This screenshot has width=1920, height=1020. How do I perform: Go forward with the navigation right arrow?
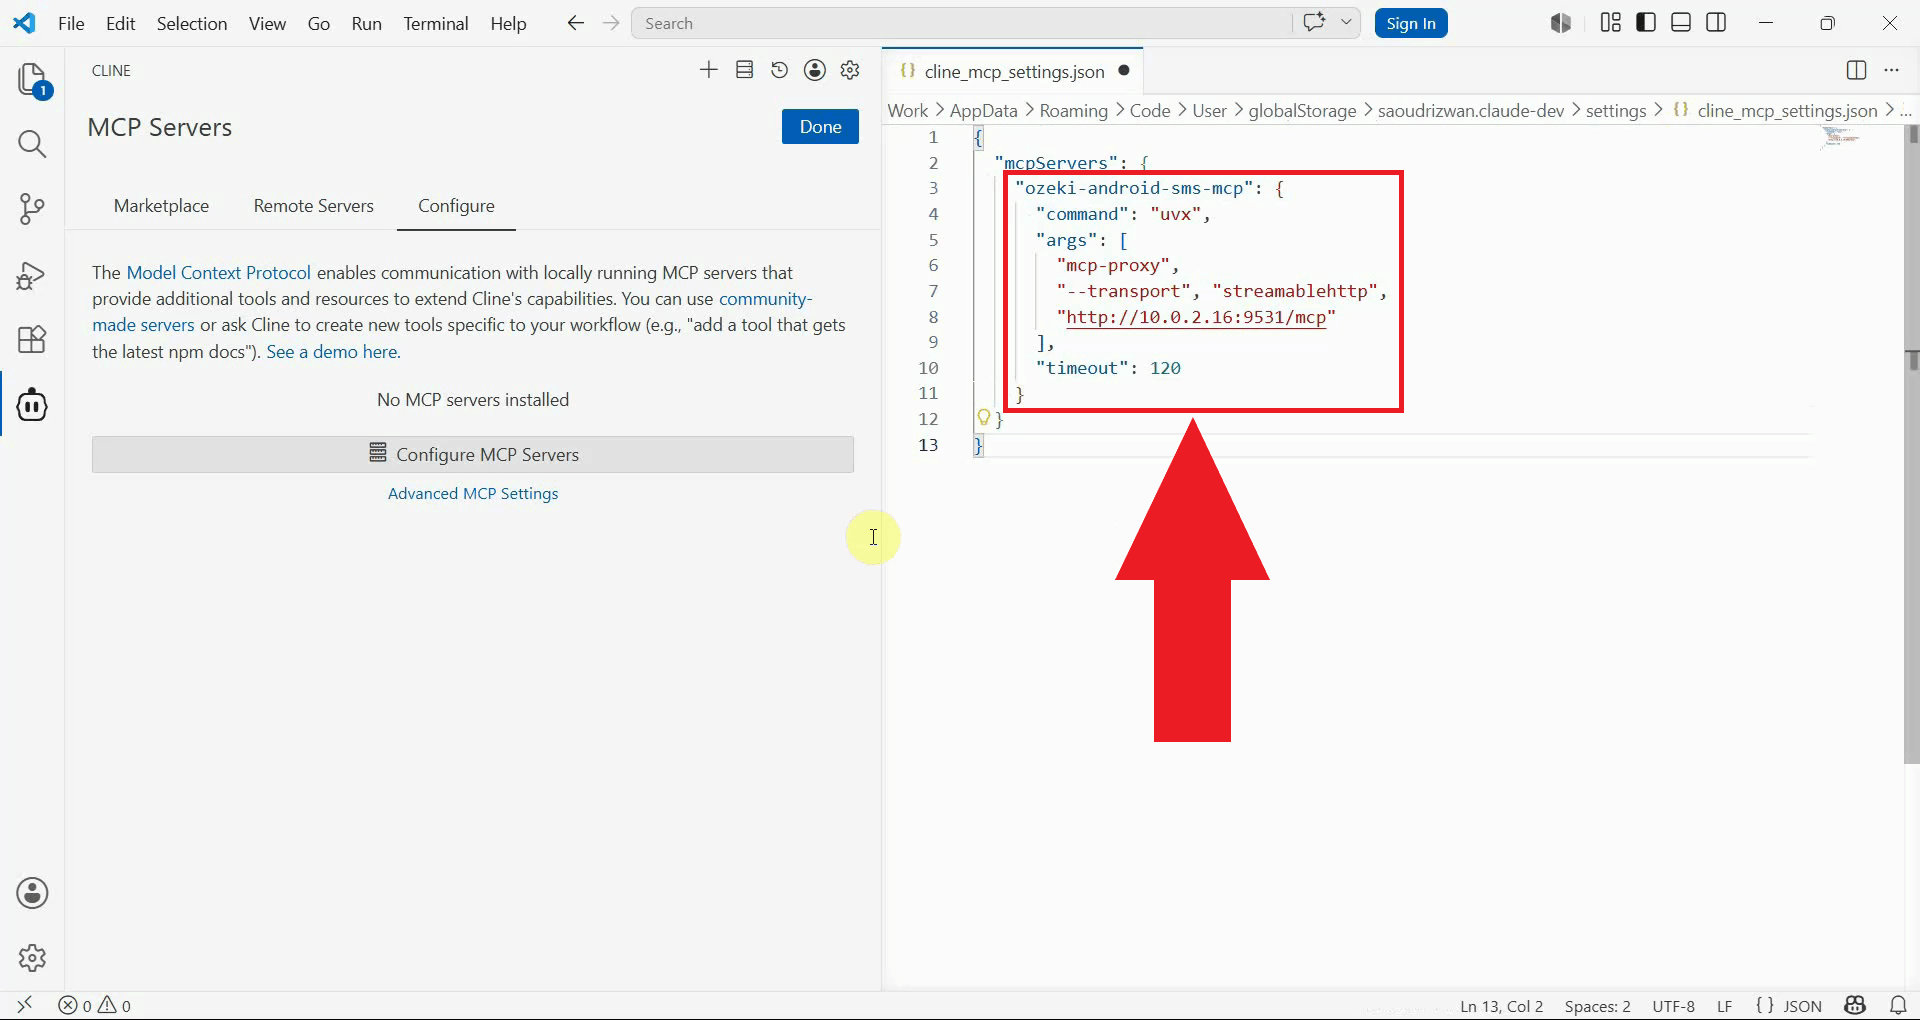click(611, 23)
